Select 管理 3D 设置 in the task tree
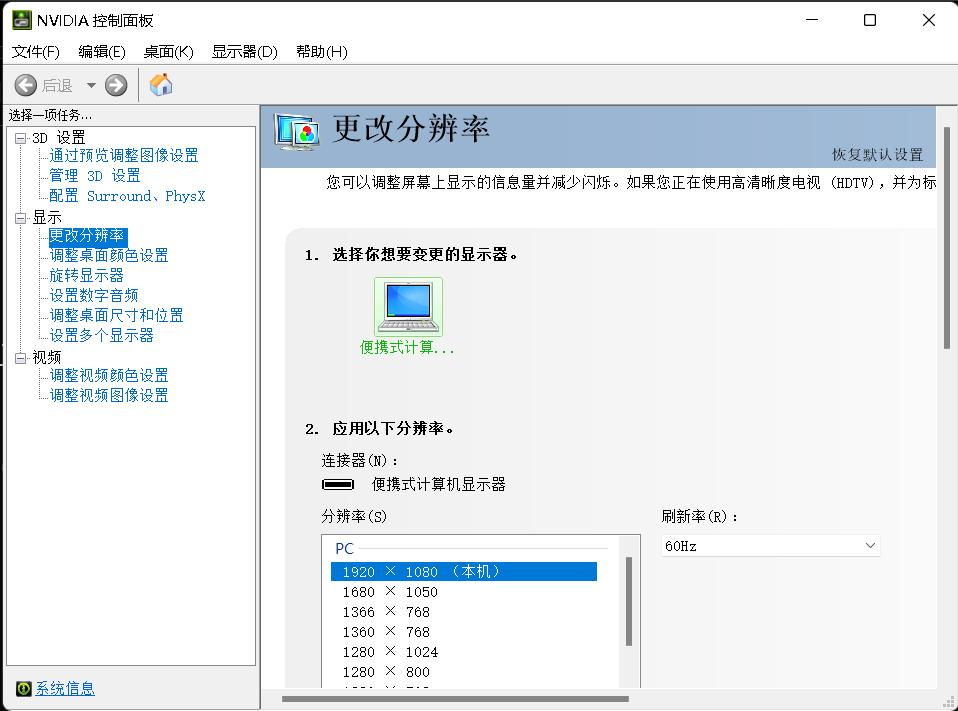 [95, 176]
